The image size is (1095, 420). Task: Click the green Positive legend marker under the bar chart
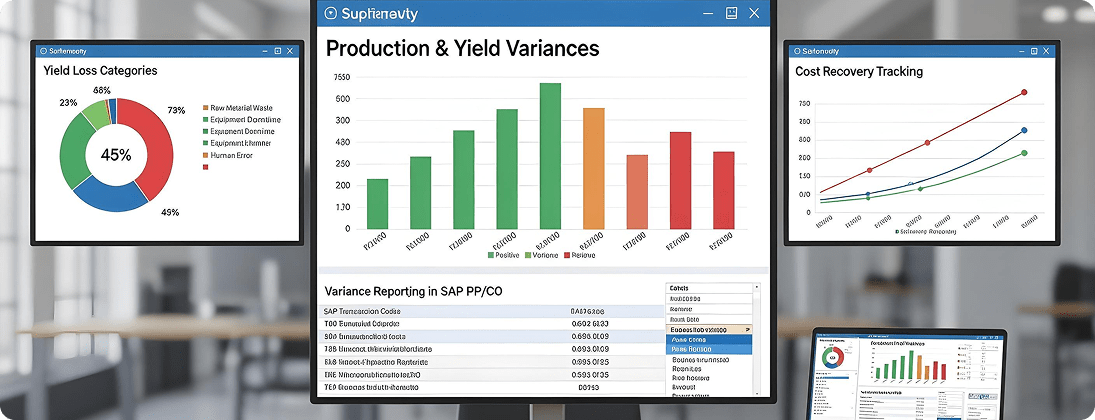click(490, 256)
